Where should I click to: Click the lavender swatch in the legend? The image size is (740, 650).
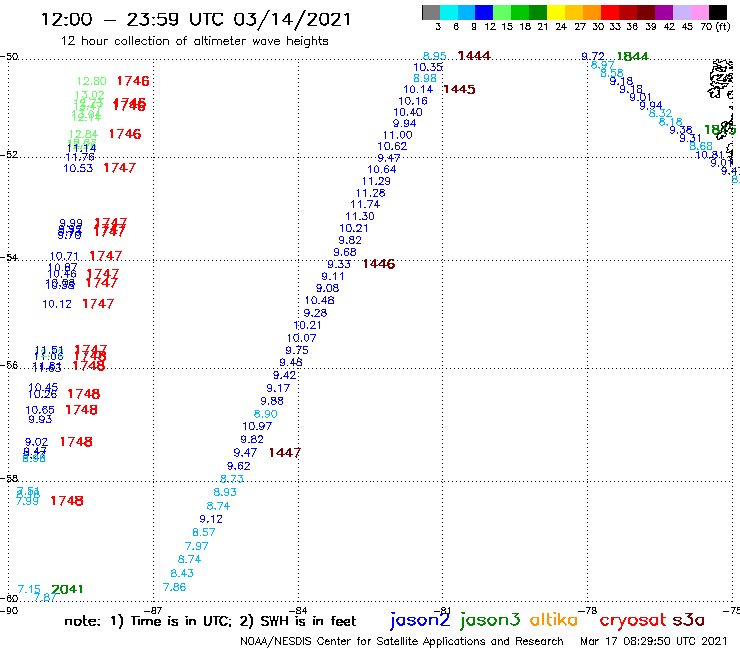click(681, 12)
